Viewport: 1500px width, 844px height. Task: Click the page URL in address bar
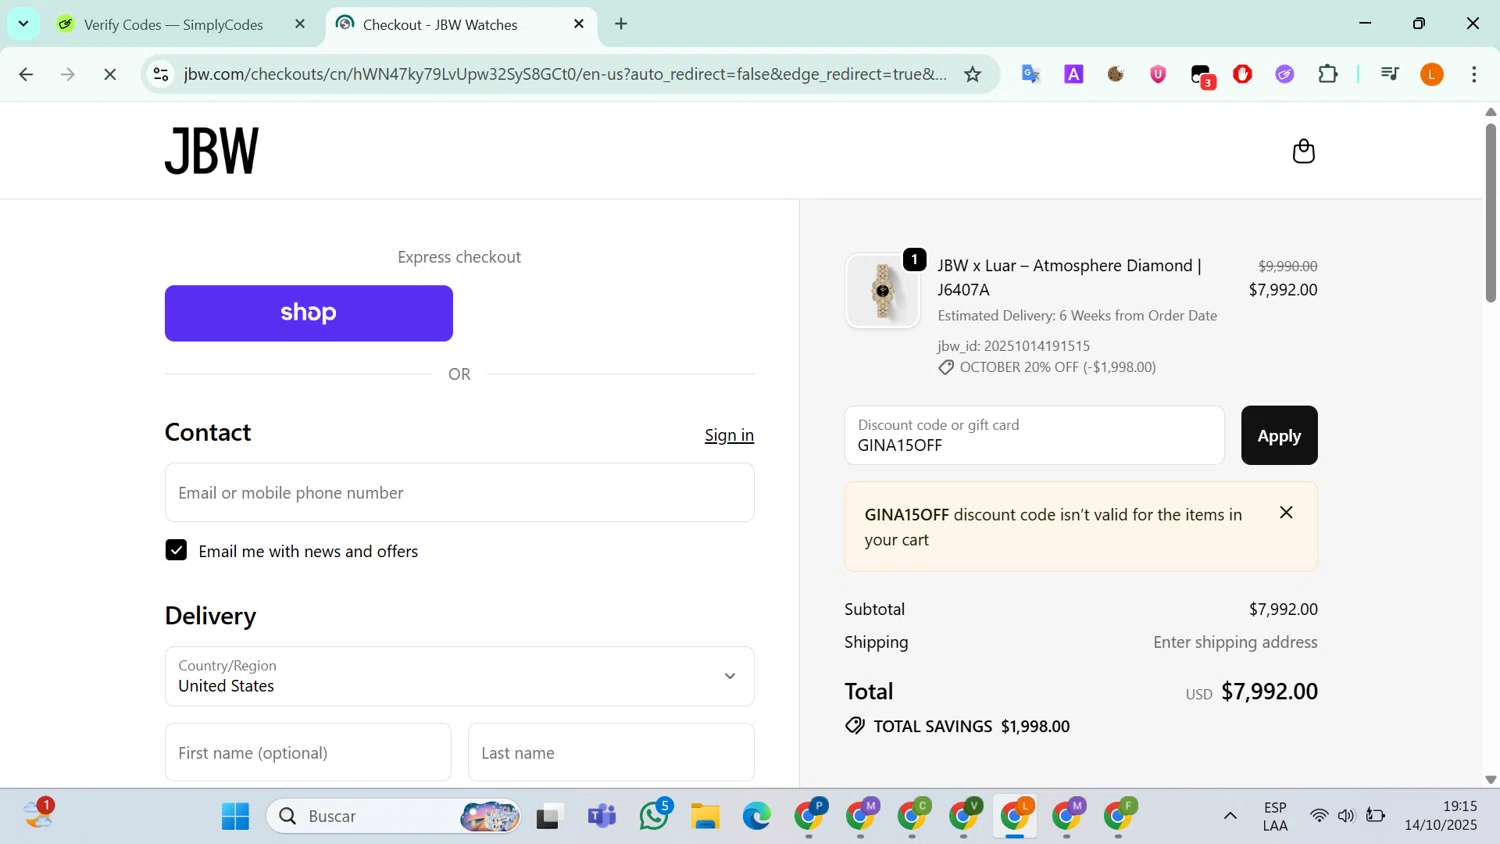click(x=565, y=74)
